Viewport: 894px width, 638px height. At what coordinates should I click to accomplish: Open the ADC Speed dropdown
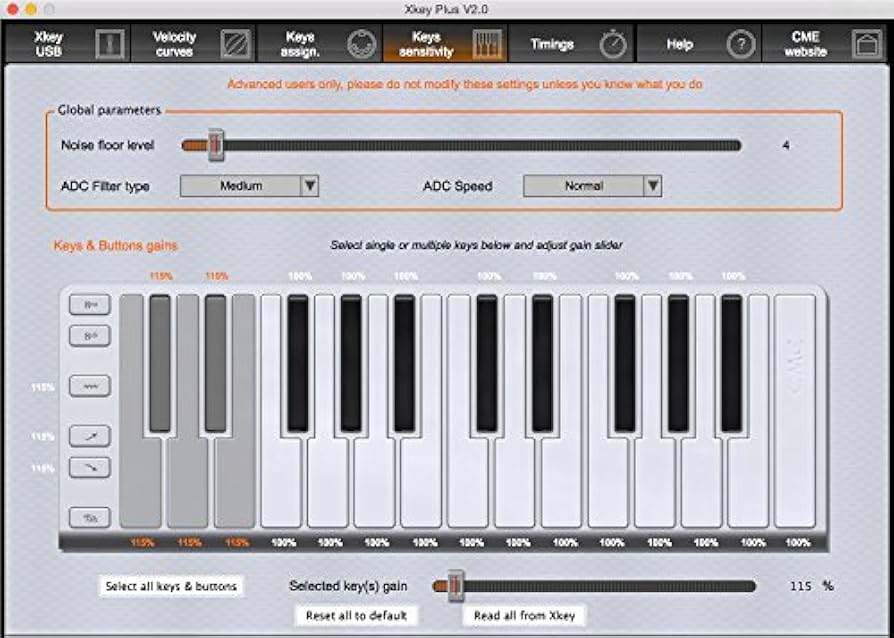click(x=592, y=186)
